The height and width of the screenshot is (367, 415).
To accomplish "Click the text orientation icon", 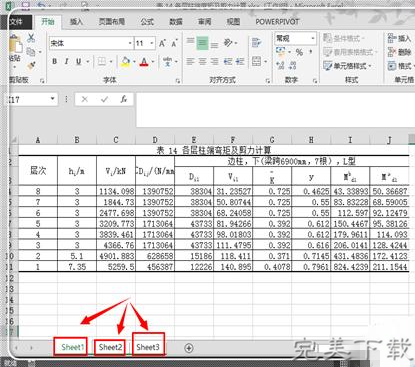I will point(228,43).
